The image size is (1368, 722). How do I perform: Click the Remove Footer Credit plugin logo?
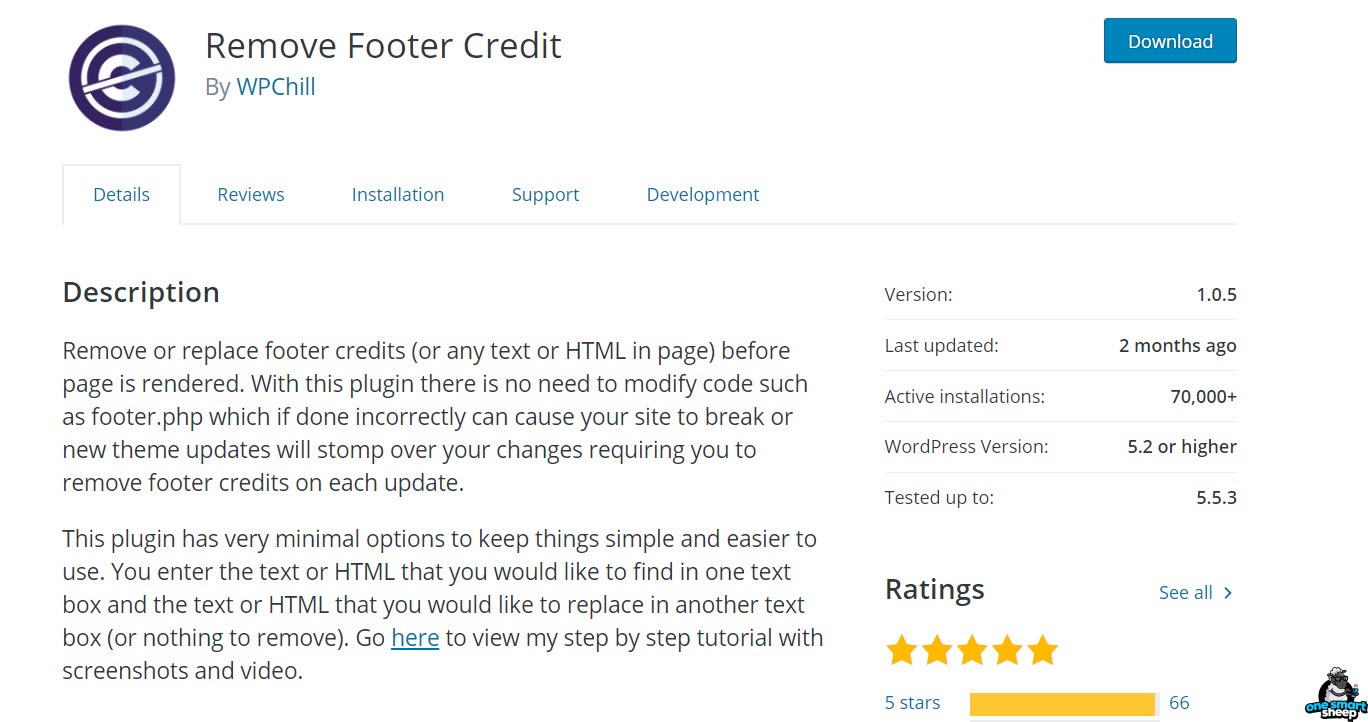pos(120,77)
